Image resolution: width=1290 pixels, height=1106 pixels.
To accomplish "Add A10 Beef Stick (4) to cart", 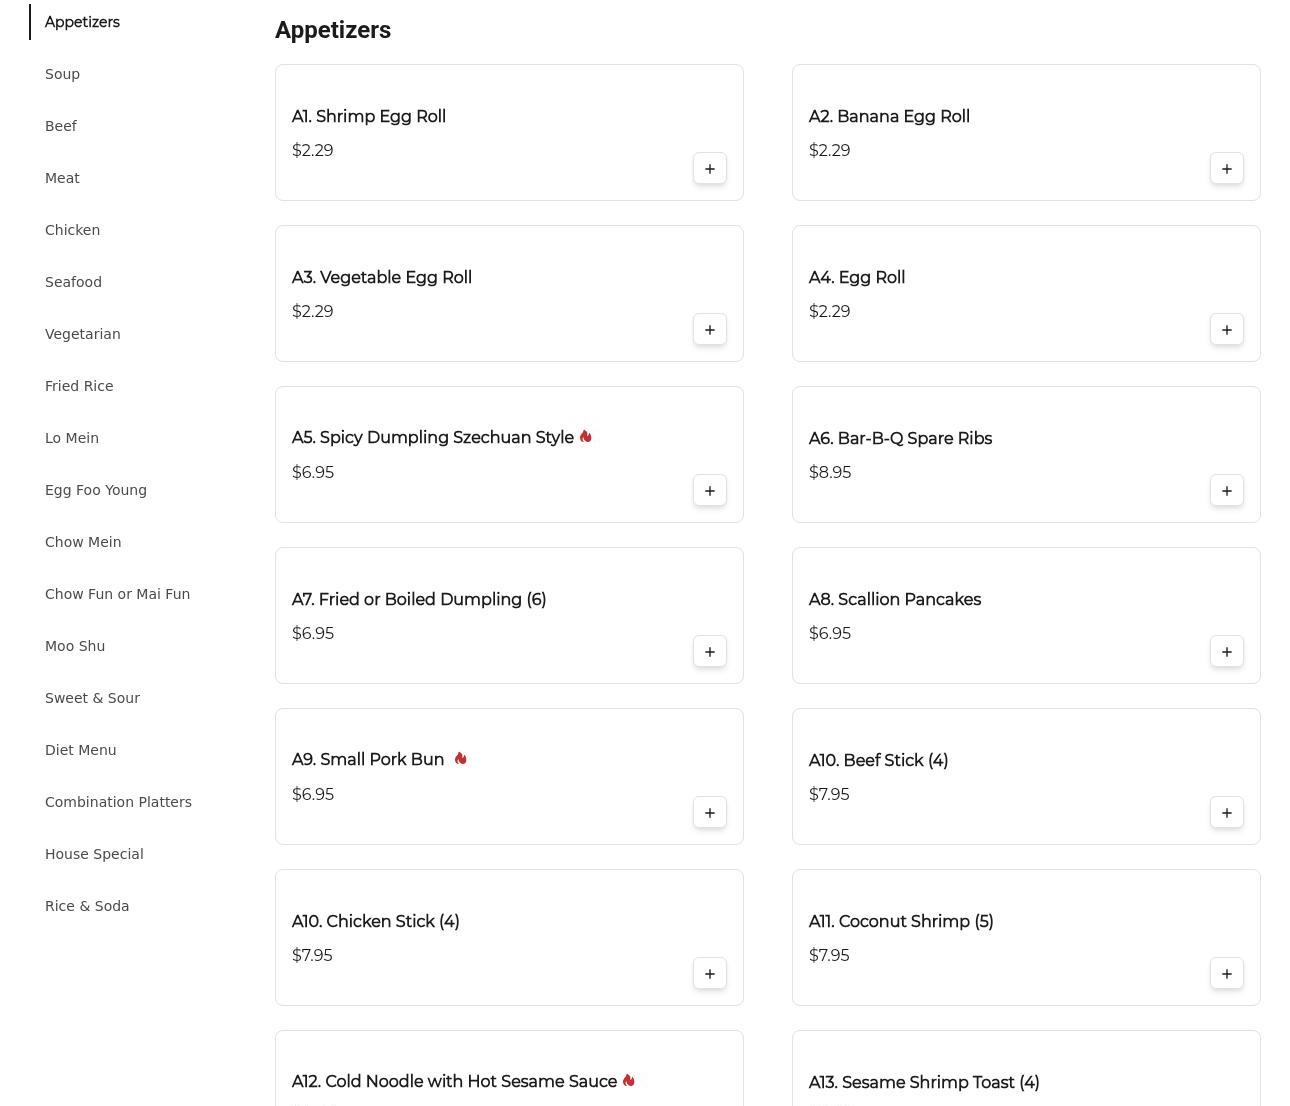I will [x=1226, y=813].
